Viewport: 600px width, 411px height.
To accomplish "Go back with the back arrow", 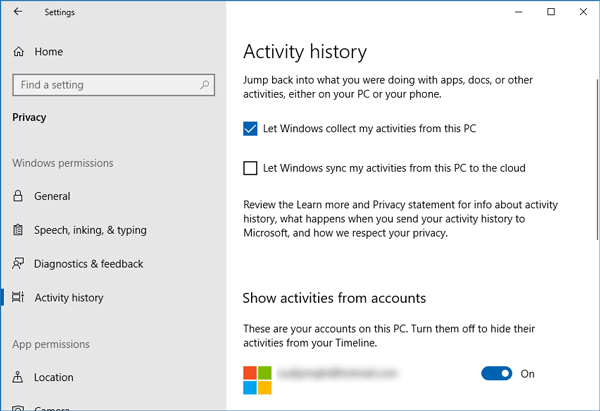I will (x=18, y=12).
